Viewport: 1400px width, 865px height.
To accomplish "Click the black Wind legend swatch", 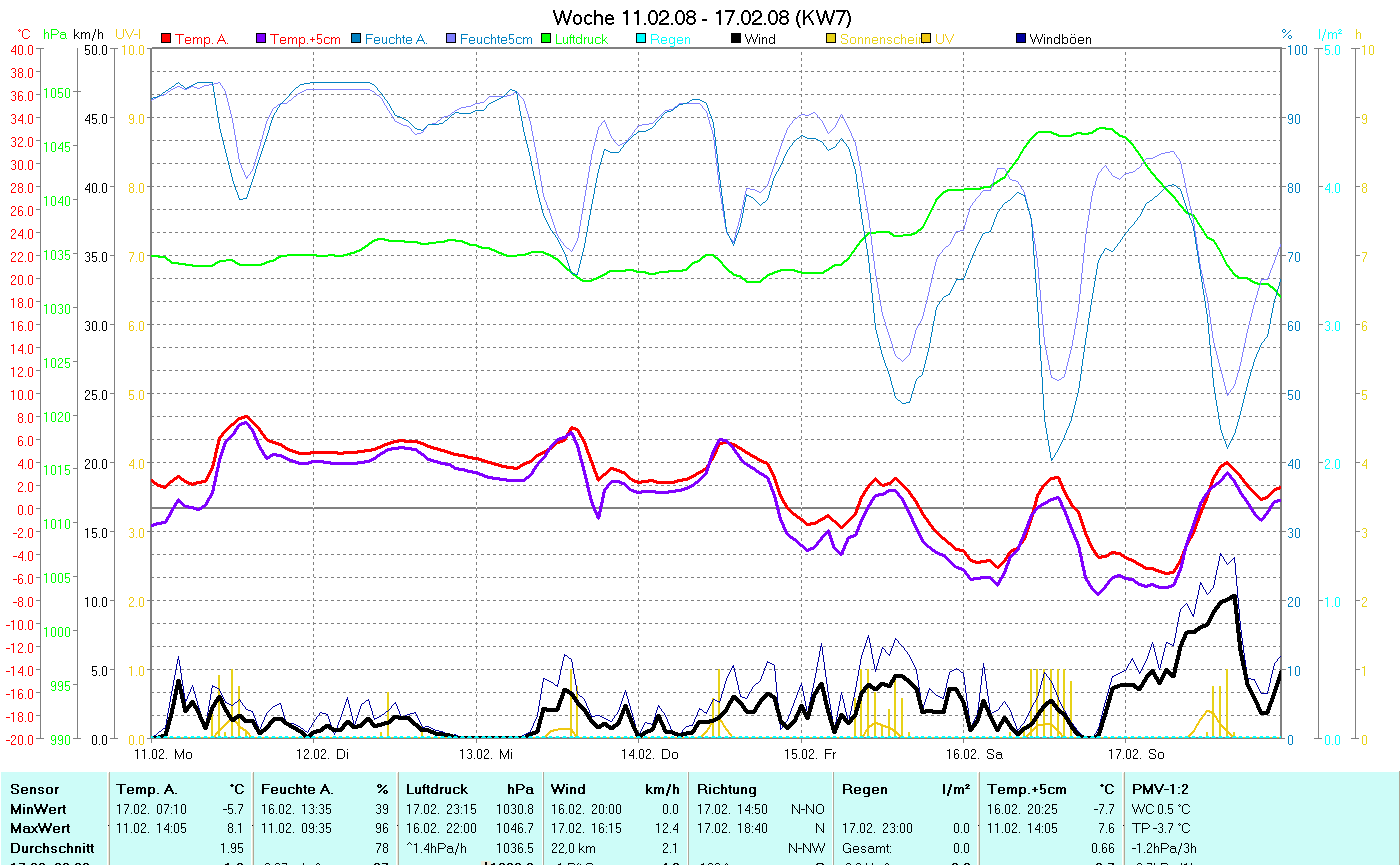I will [735, 39].
